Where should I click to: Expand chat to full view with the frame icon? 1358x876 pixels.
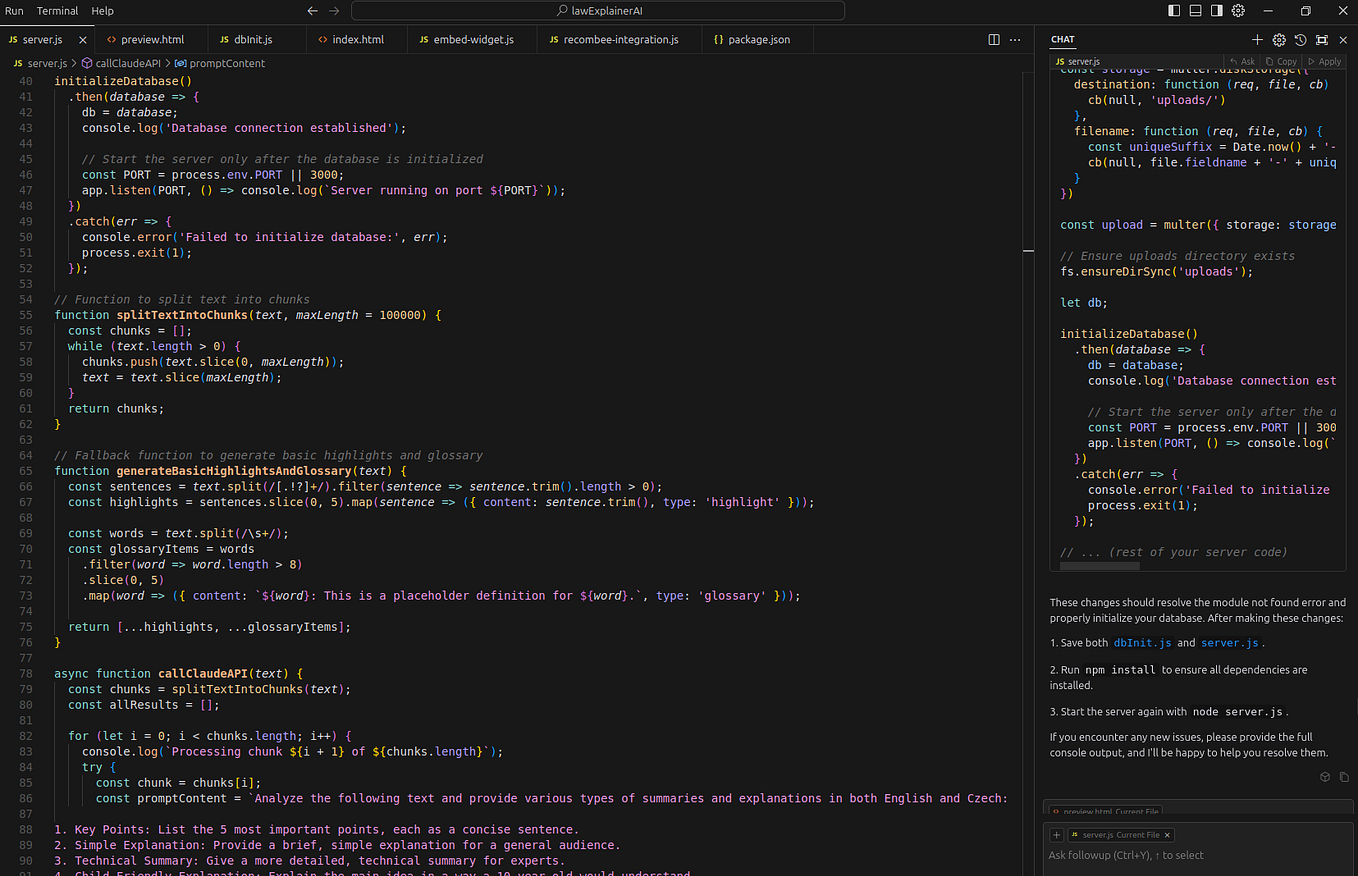pyautogui.click(x=1322, y=39)
